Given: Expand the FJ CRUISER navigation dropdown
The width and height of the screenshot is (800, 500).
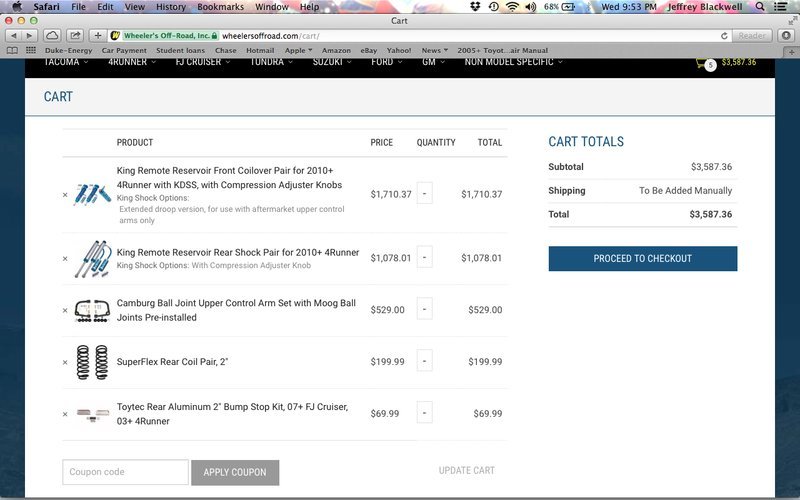Looking at the screenshot, I should (203, 62).
